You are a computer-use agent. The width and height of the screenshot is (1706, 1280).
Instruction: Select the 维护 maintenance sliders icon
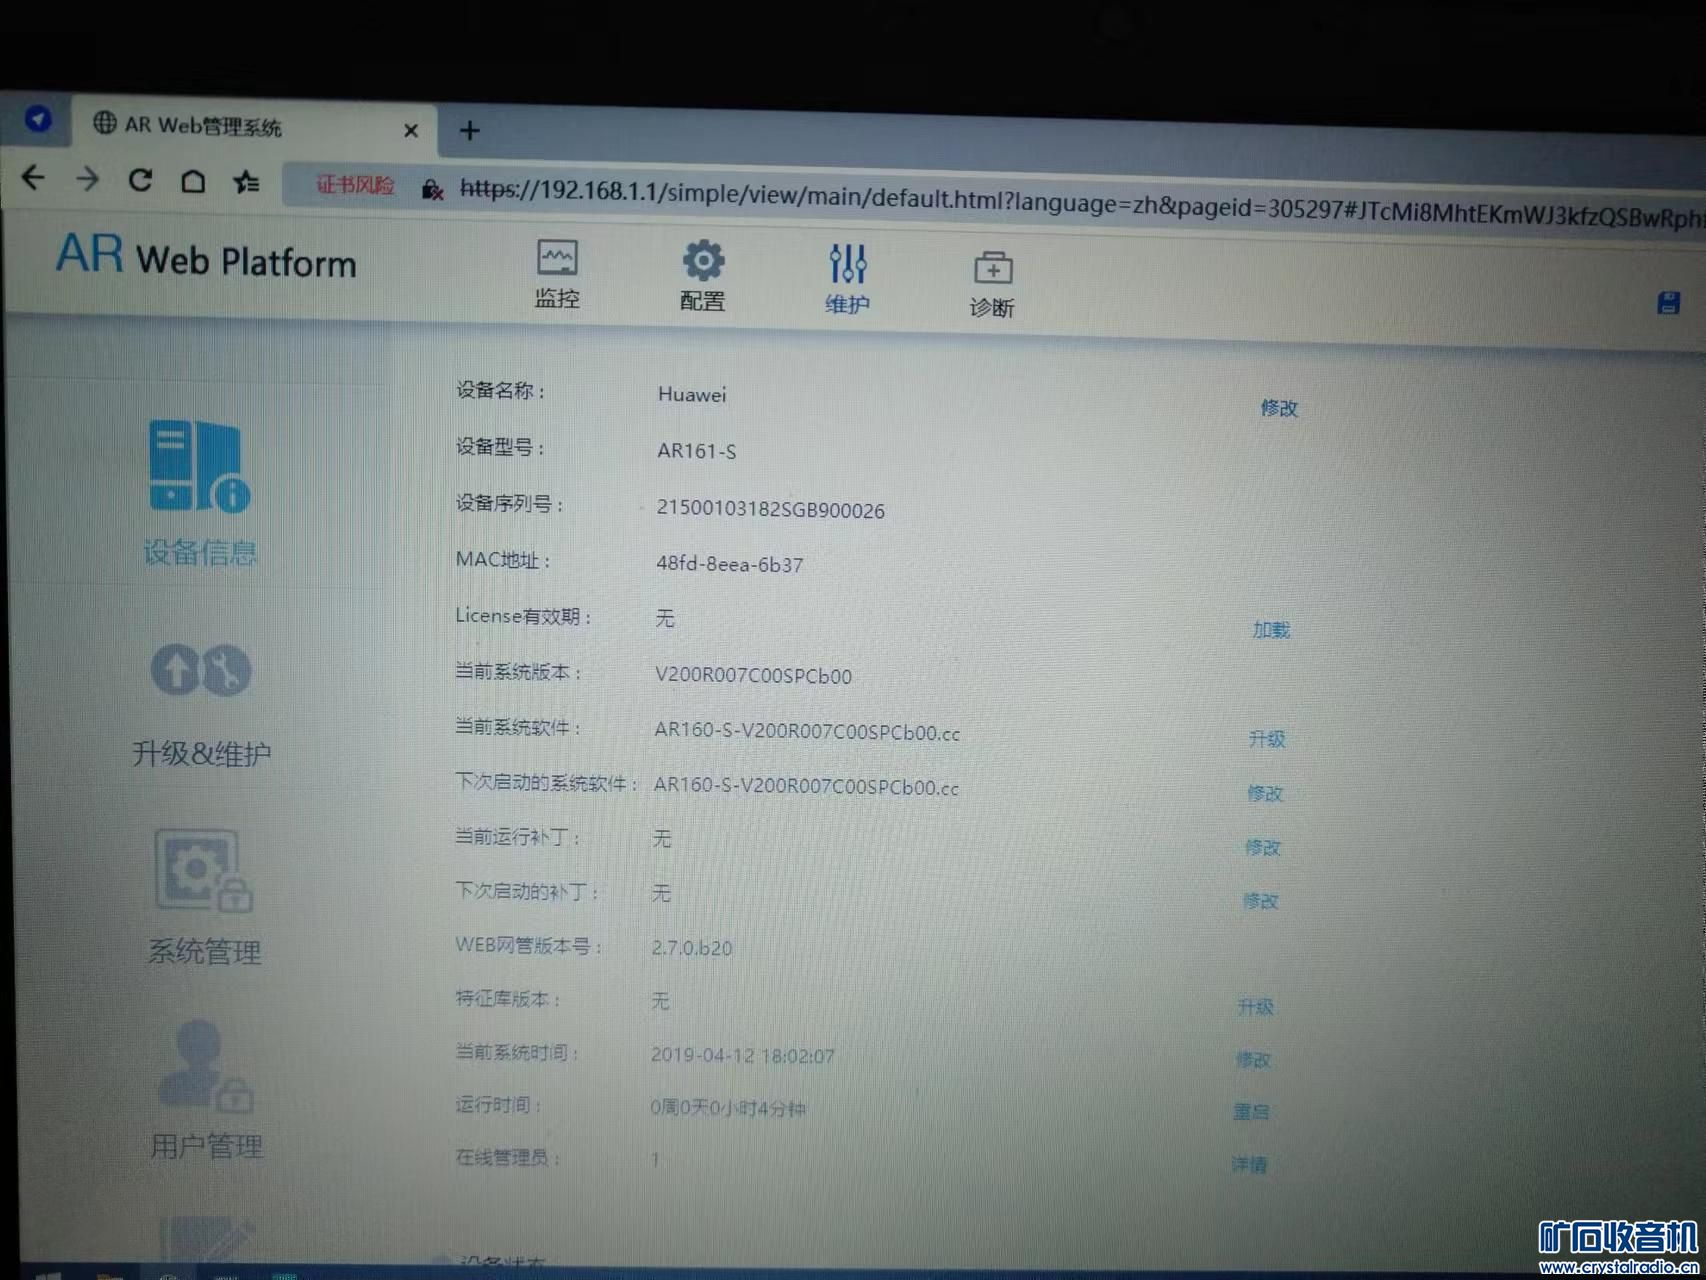848,279
